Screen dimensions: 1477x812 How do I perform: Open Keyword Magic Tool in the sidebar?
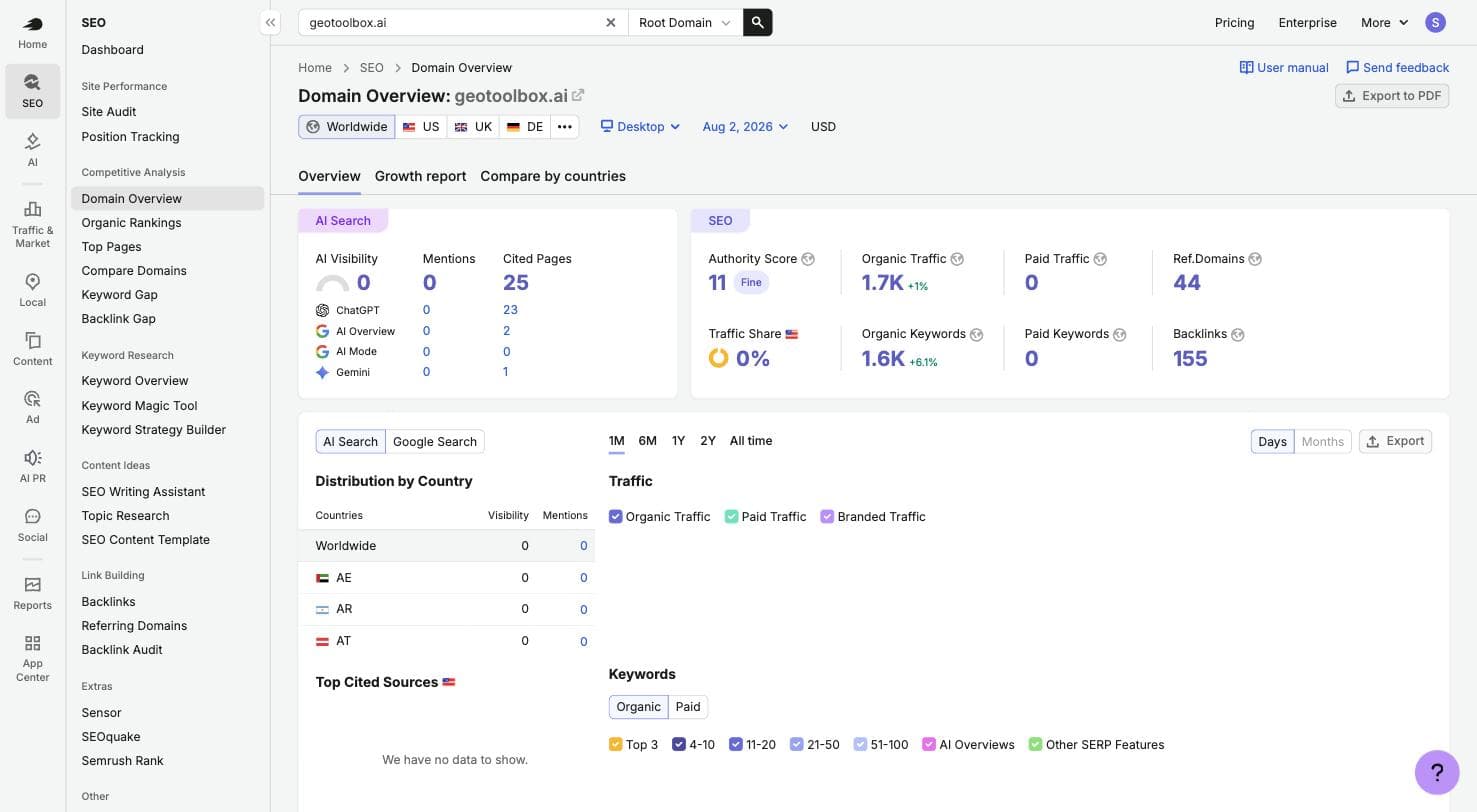[139, 405]
